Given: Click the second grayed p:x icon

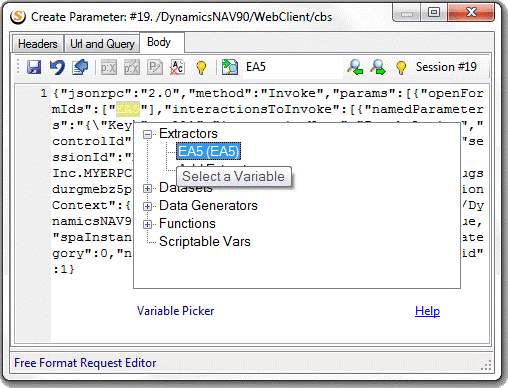Looking at the screenshot, I should pos(132,68).
